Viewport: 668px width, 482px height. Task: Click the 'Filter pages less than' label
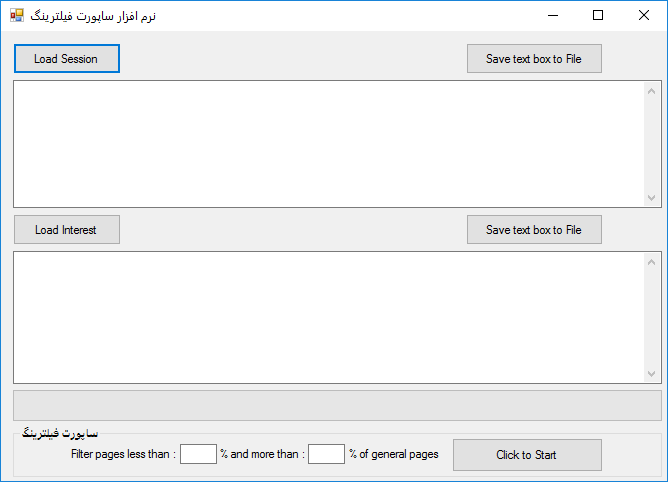click(x=123, y=455)
